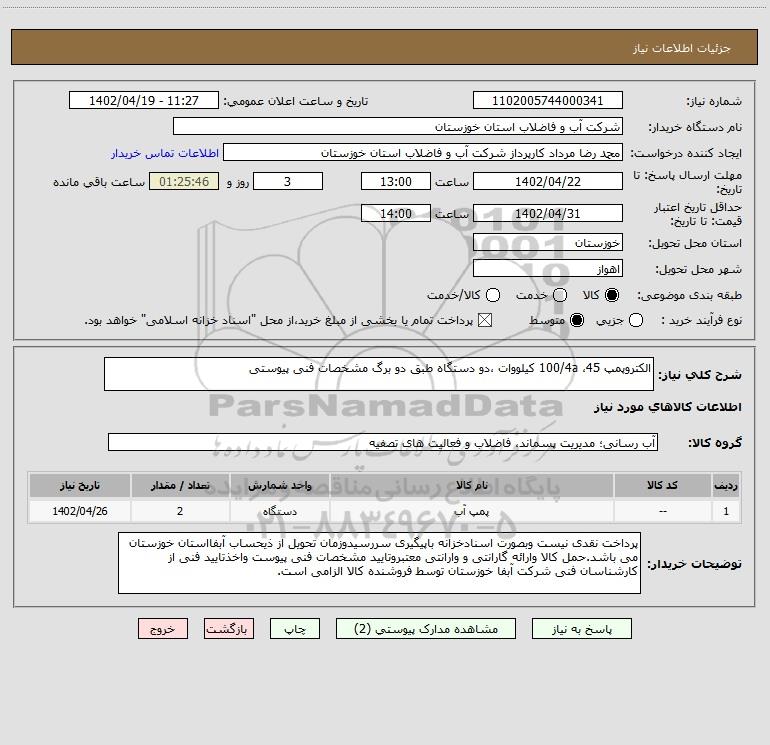
Task: Click the گروه کالا label
Action: pyautogui.click(x=715, y=443)
